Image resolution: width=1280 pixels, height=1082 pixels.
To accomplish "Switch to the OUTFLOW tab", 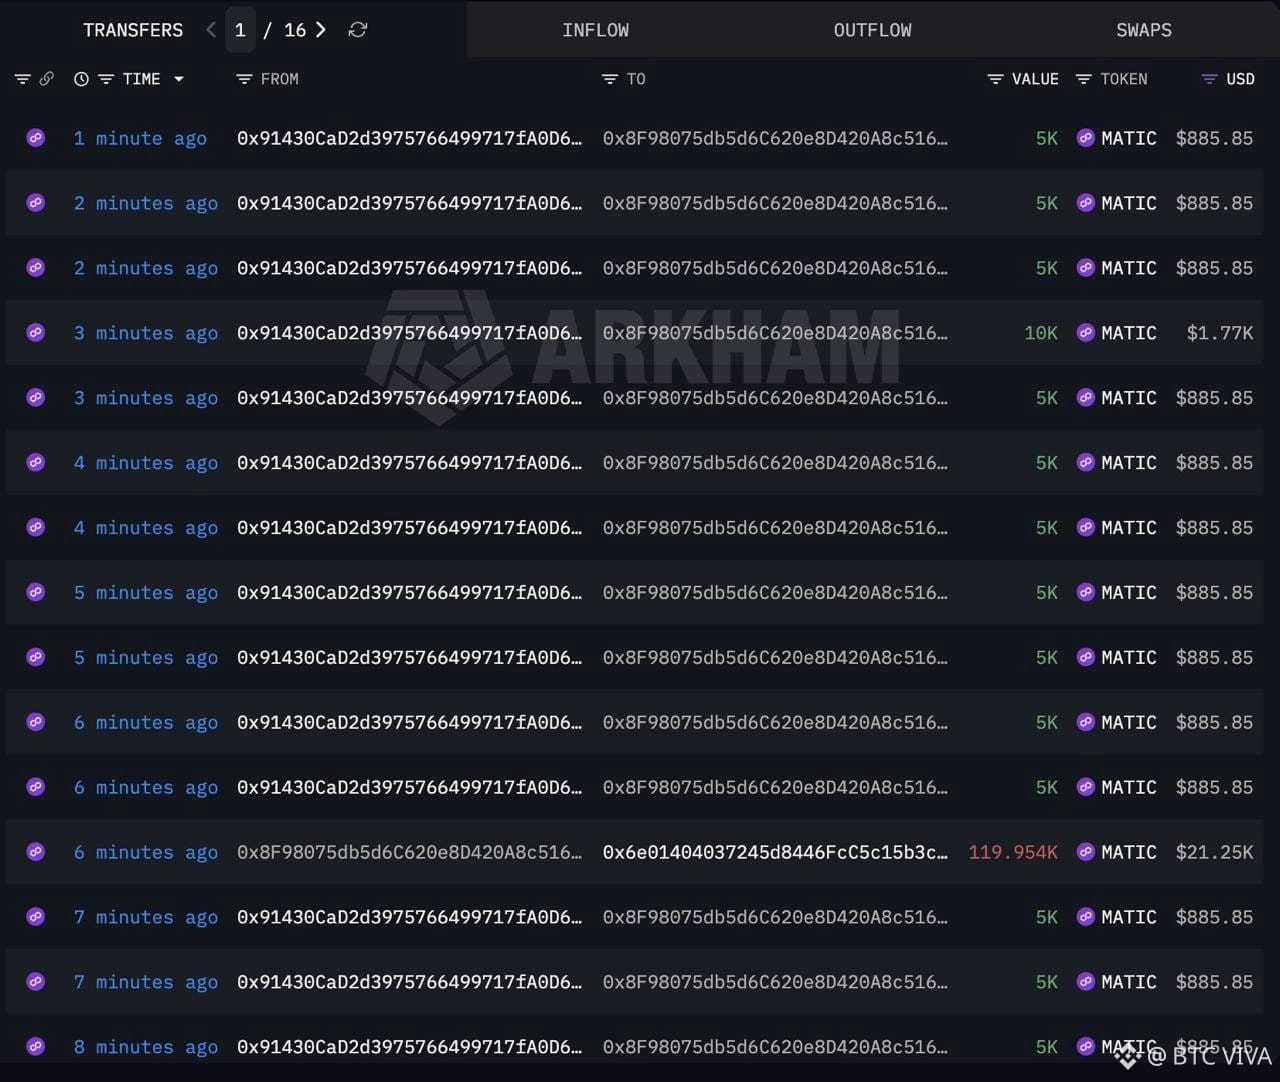I will pyautogui.click(x=873, y=30).
